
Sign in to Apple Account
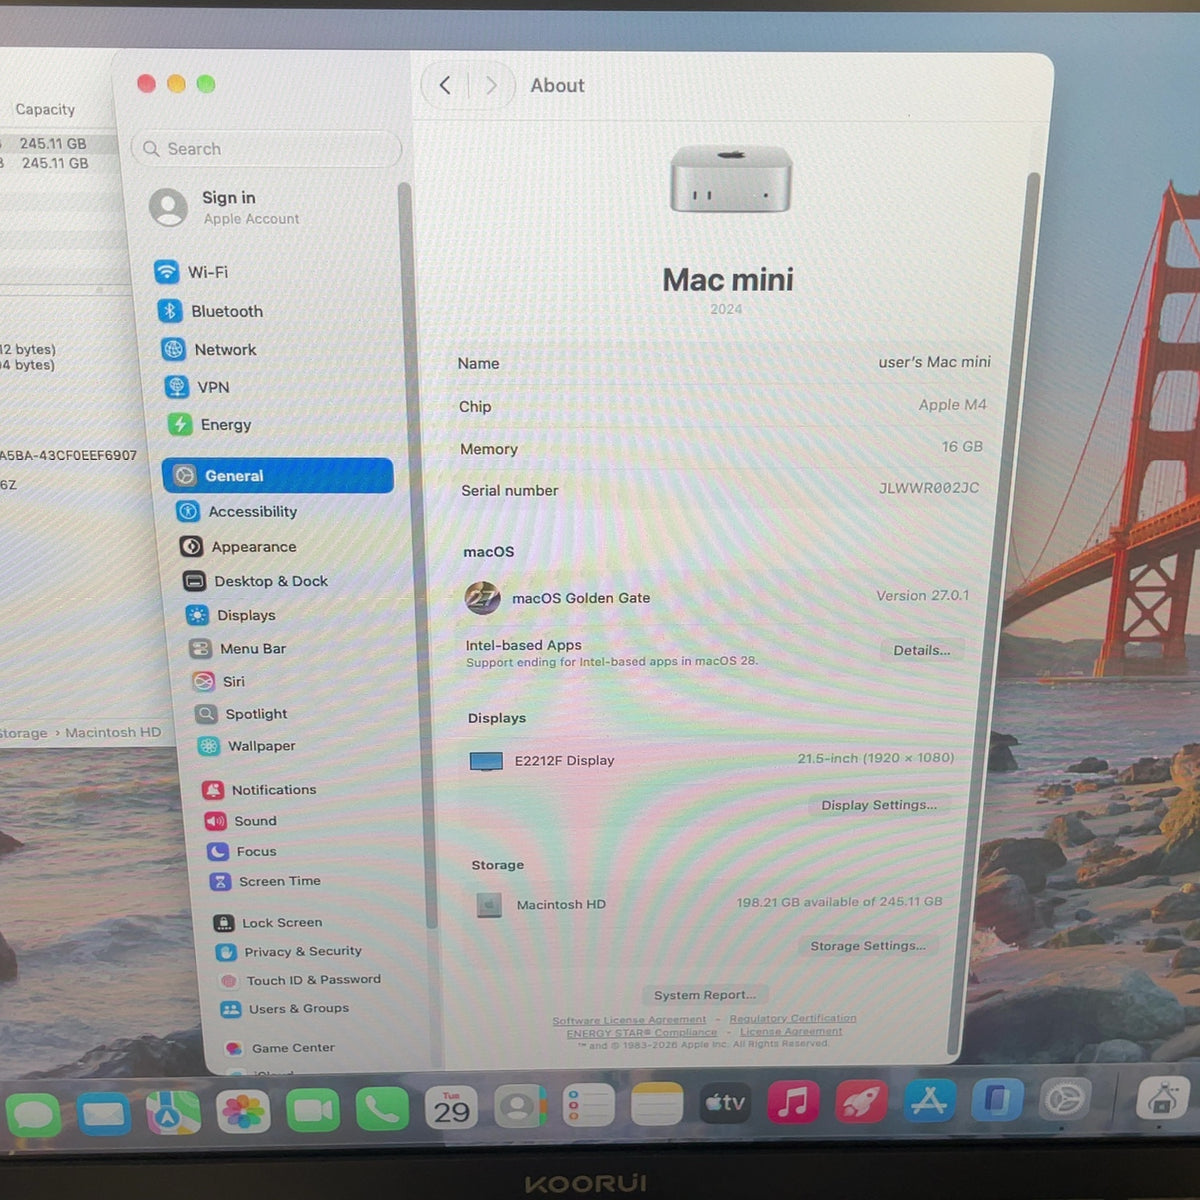pyautogui.click(x=225, y=207)
